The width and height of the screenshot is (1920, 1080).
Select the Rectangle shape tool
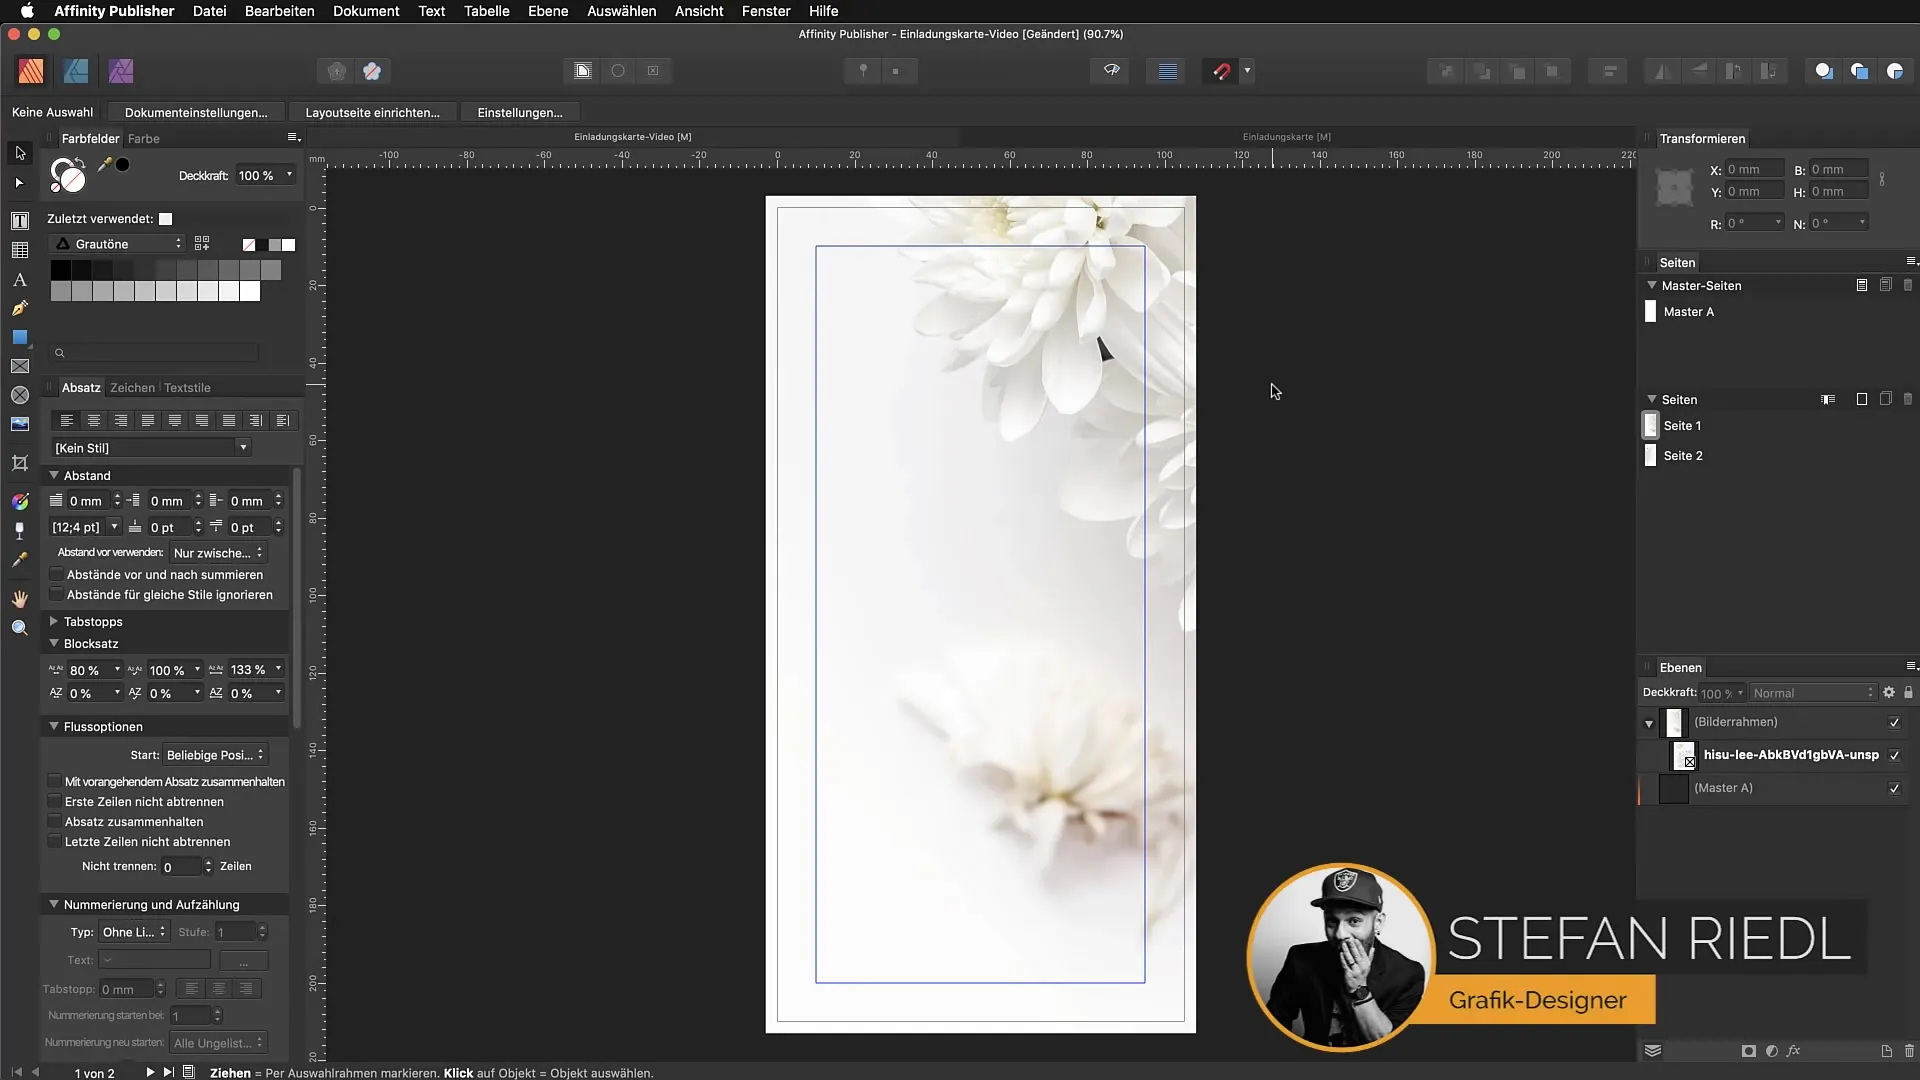[x=20, y=338]
